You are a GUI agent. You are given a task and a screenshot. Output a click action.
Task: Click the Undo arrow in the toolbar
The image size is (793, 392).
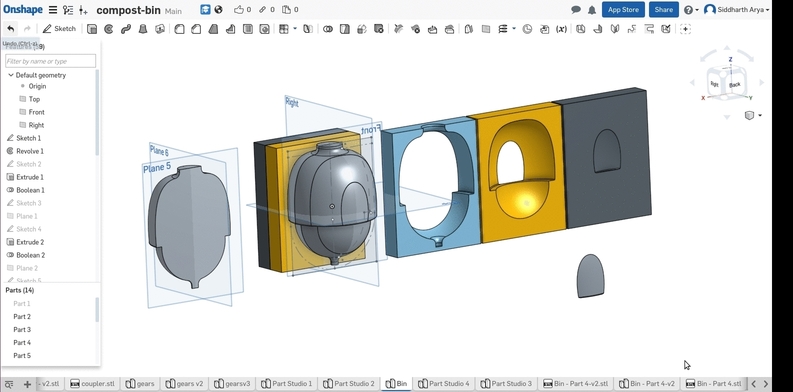click(10, 29)
